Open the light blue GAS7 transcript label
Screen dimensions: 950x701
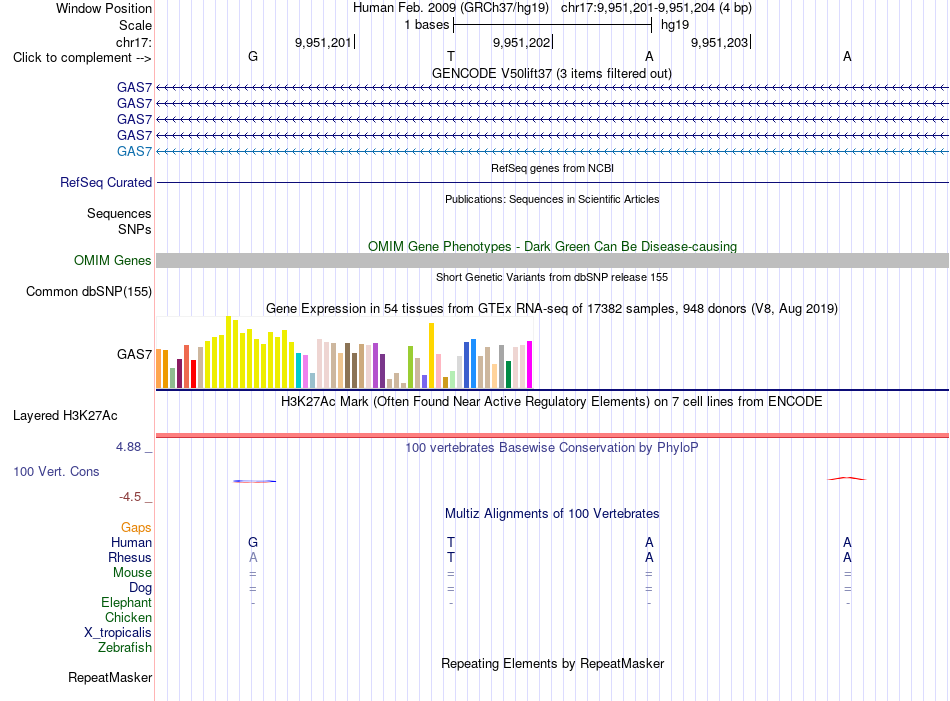[135, 151]
